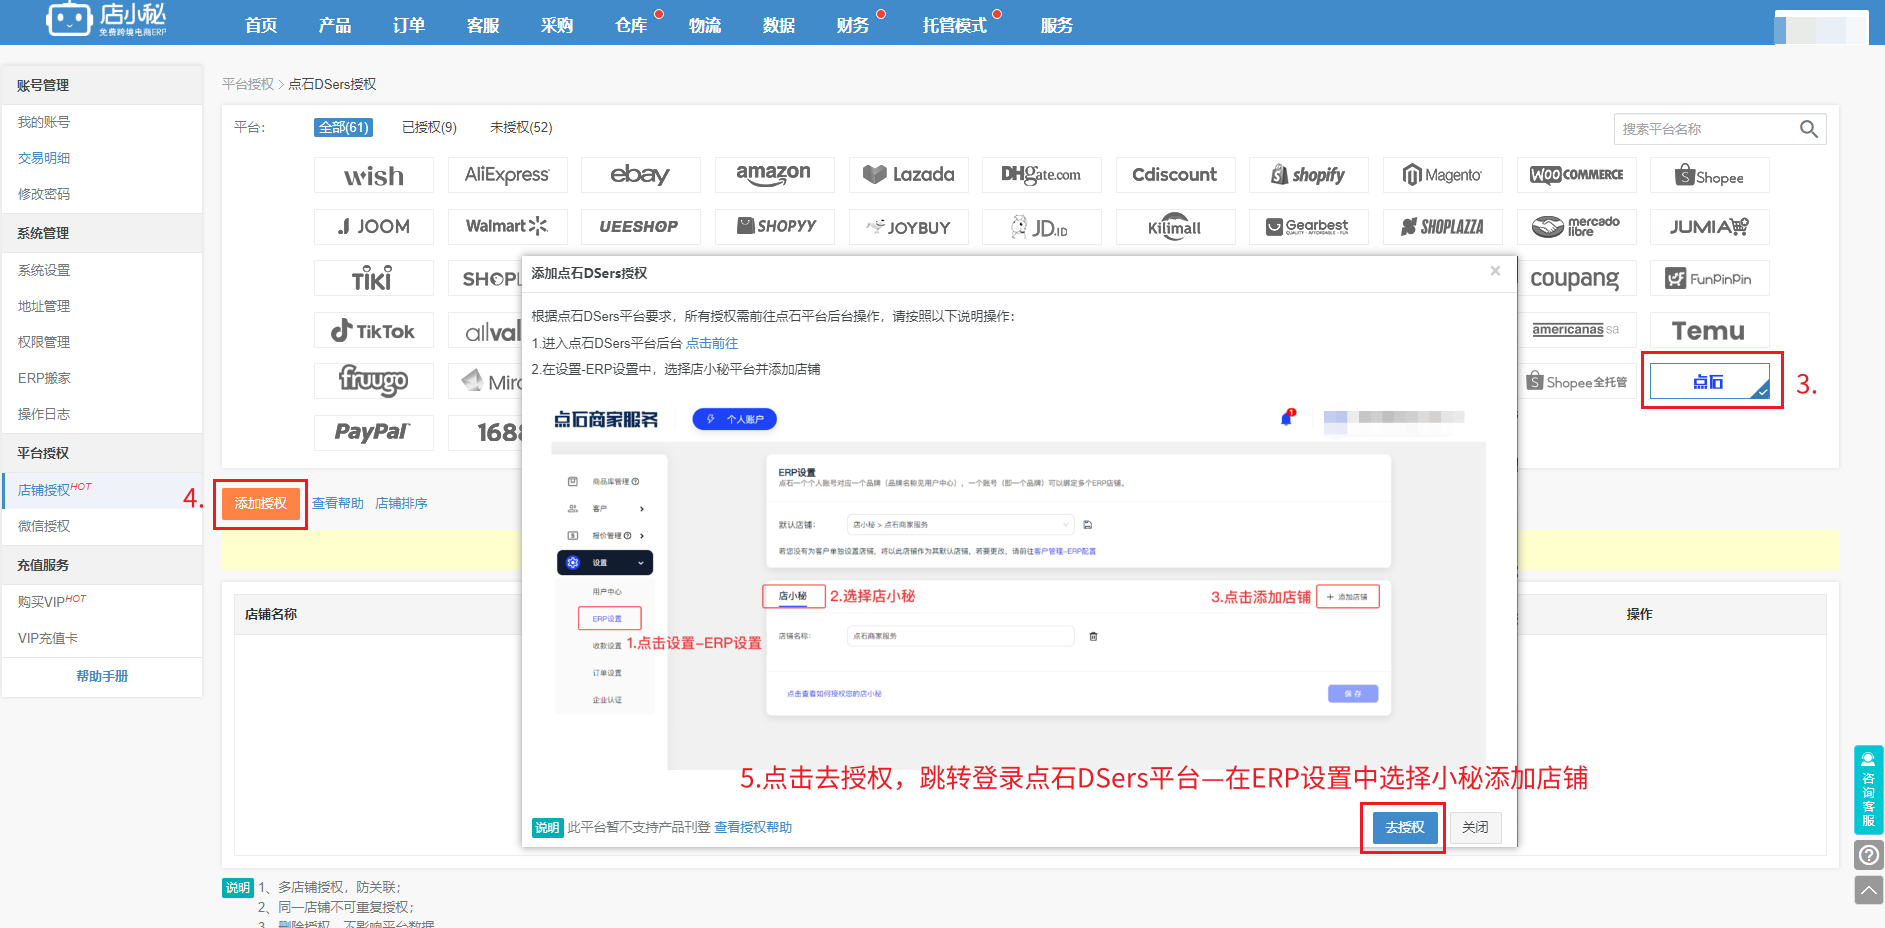Select the Coupang platform logo
Image resolution: width=1885 pixels, height=928 pixels.
pyautogui.click(x=1576, y=278)
